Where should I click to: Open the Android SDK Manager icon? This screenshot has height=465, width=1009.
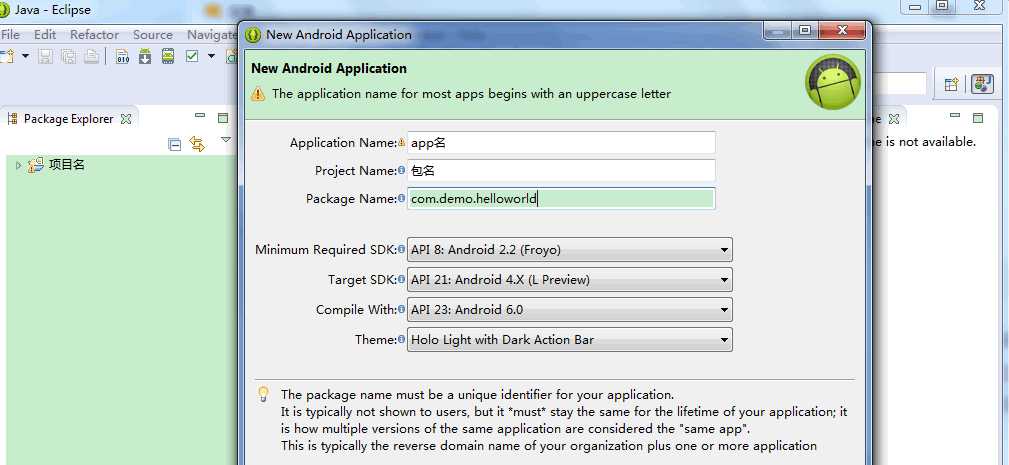(x=145, y=56)
